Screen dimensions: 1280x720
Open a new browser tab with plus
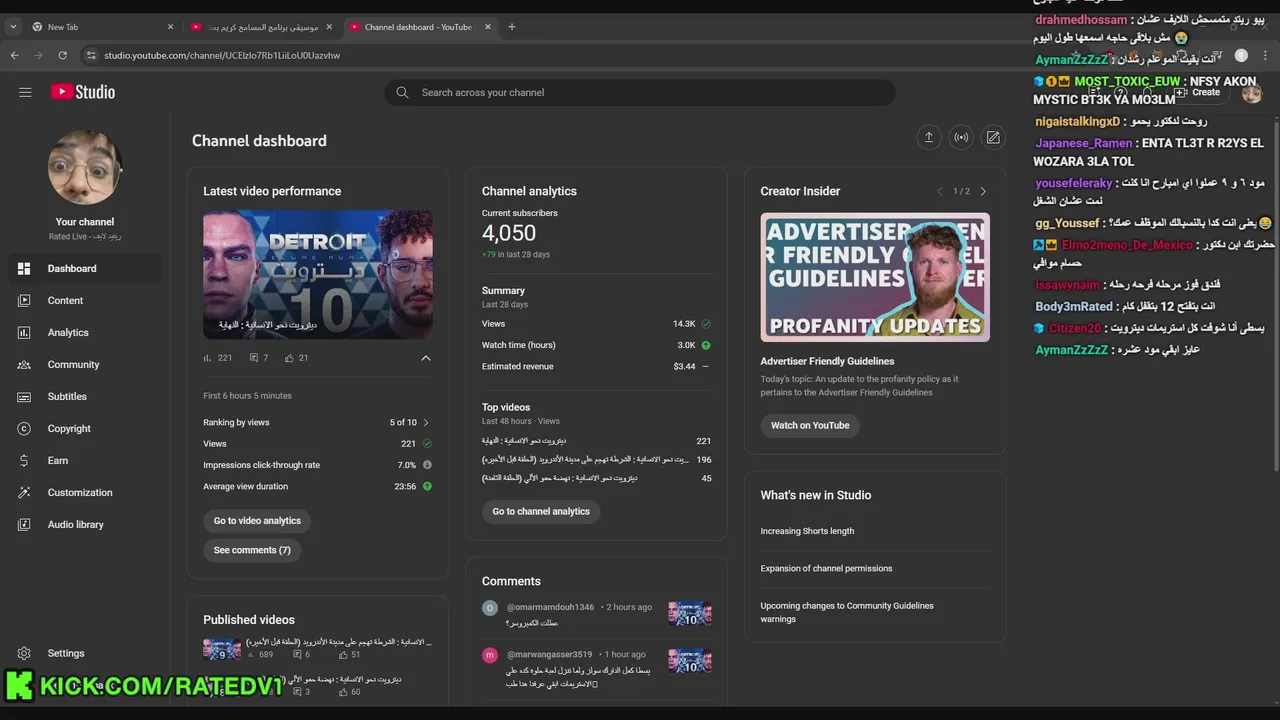pyautogui.click(x=512, y=27)
